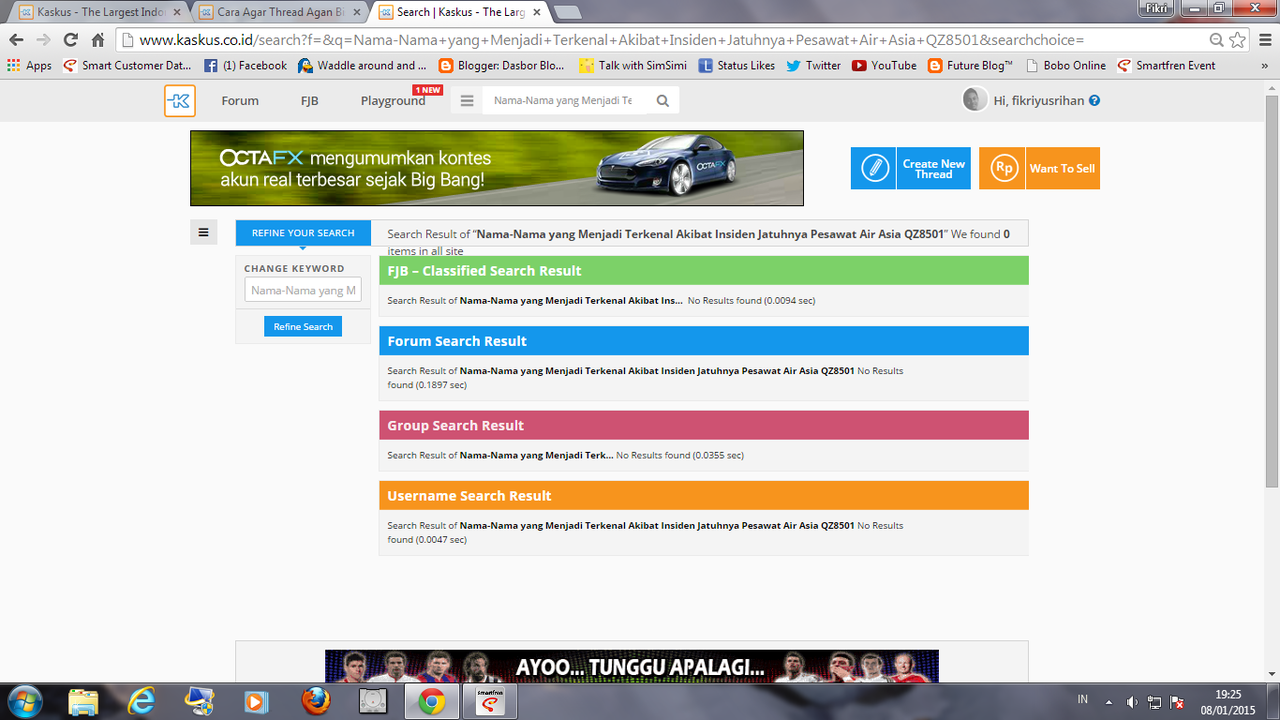Switch to Cara Agar Thread Agan tab

(x=280, y=12)
